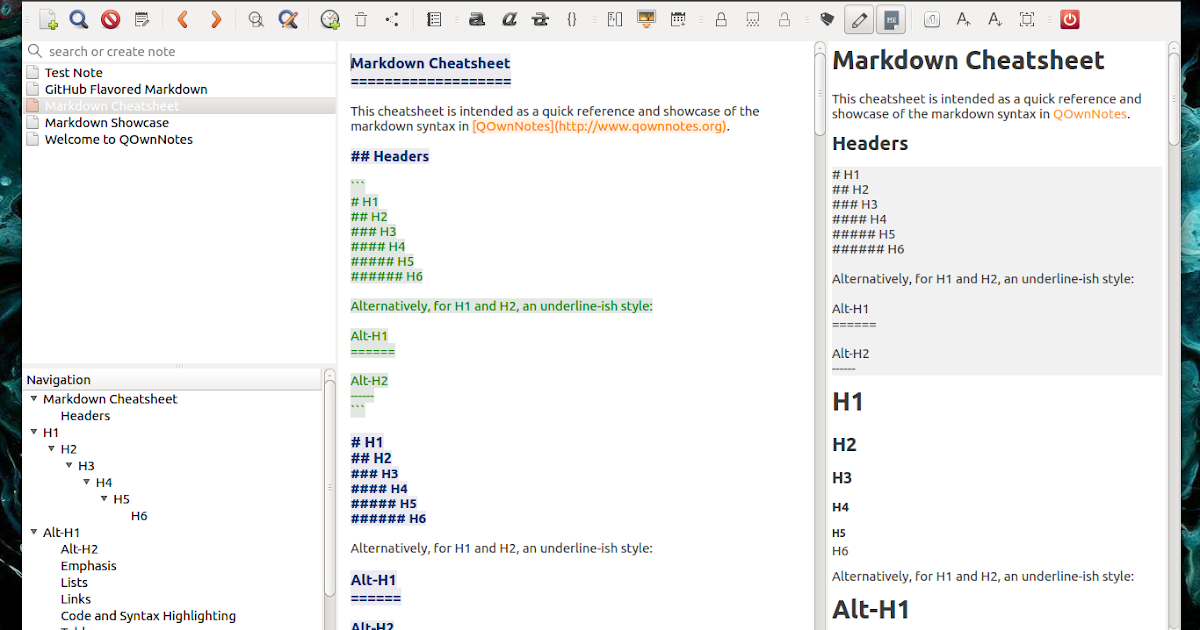Viewport: 1200px width, 630px height.
Task: Decrease the note text size
Action: click(994, 19)
